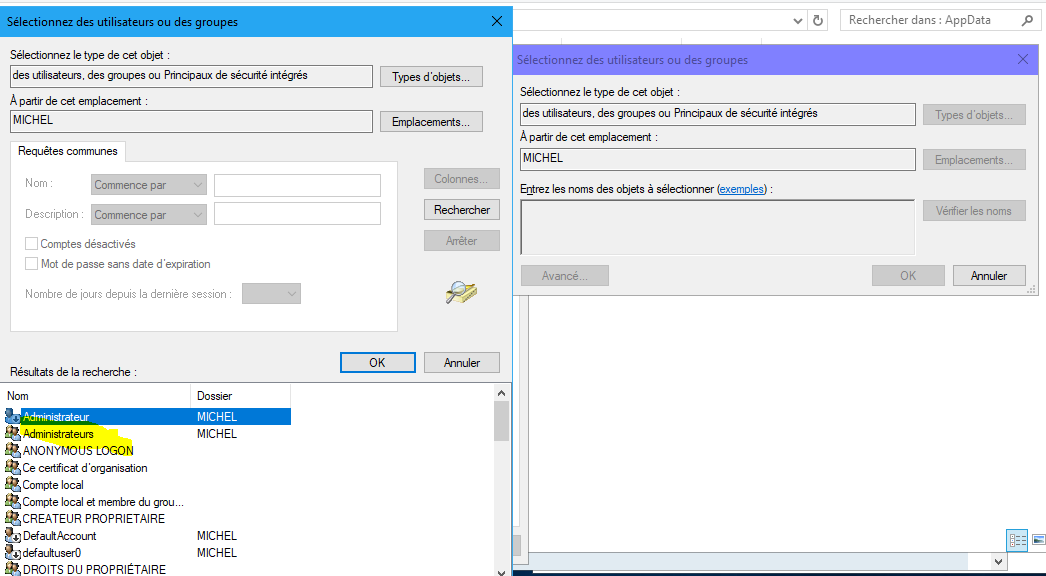1046x576 pixels.
Task: Select the Administrateur row
Action: click(x=147, y=416)
